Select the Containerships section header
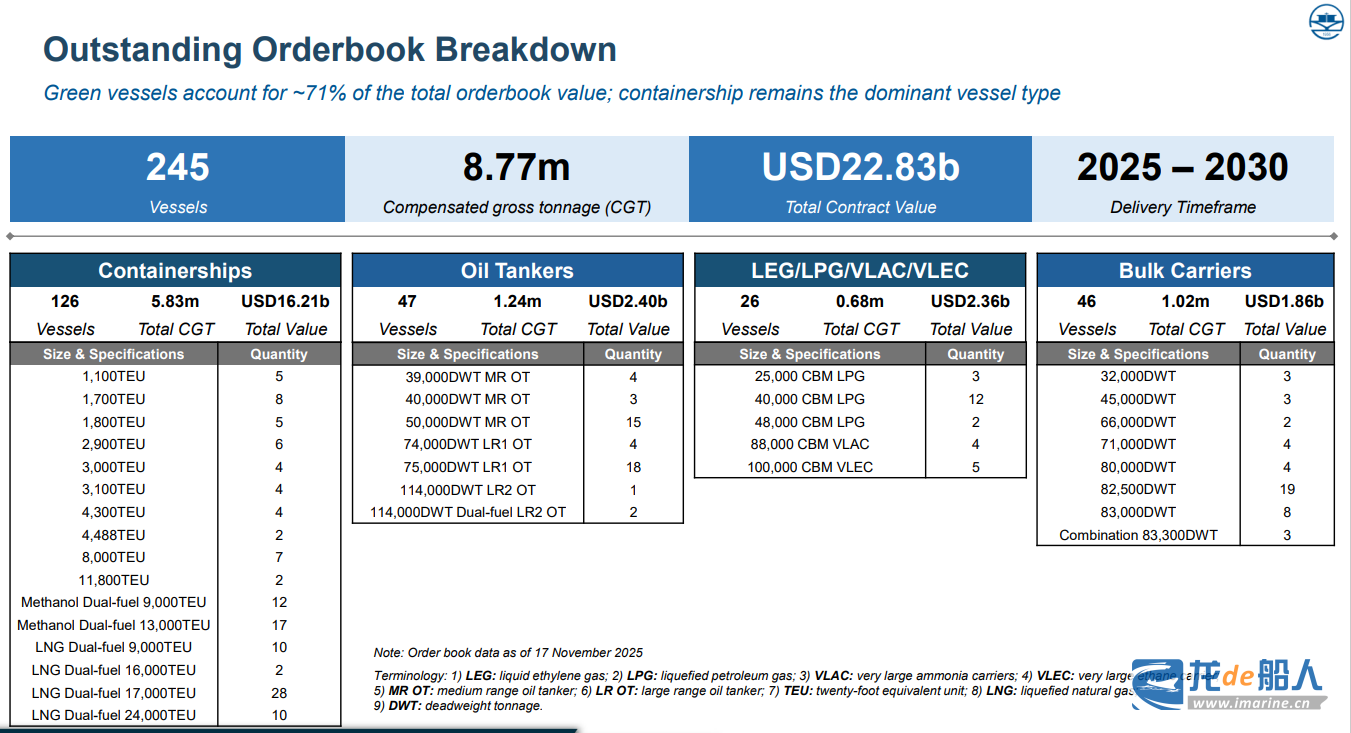 coord(175,271)
